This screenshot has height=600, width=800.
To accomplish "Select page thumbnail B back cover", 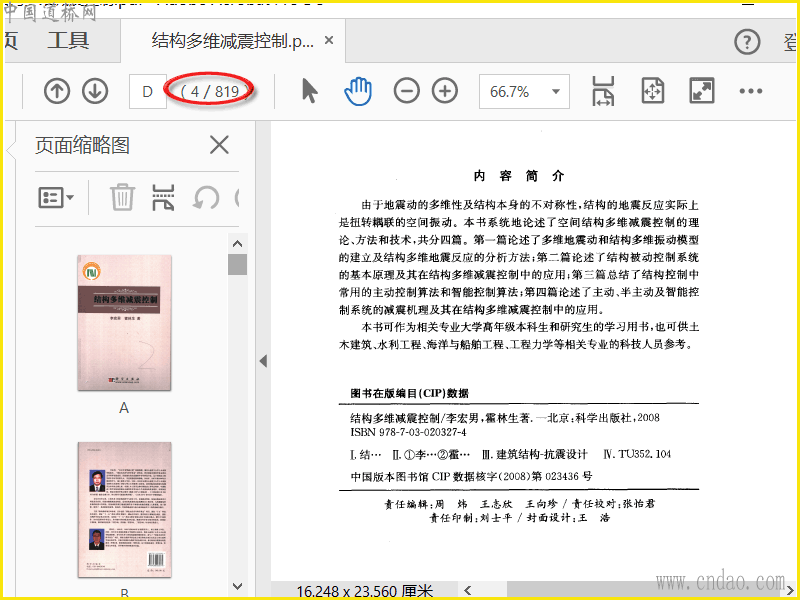I will (x=124, y=510).
